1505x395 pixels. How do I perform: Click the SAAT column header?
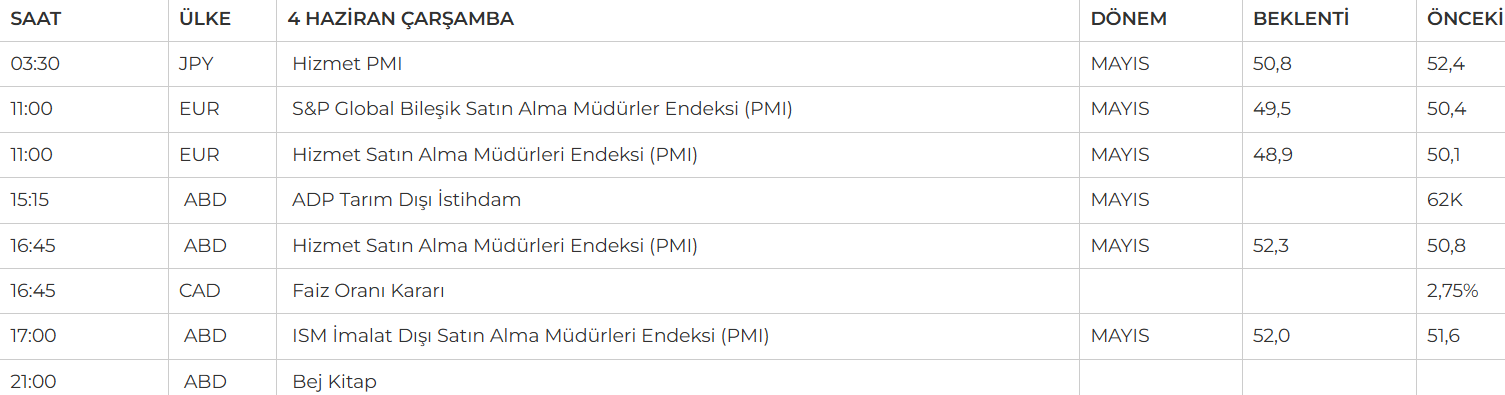coord(32,19)
